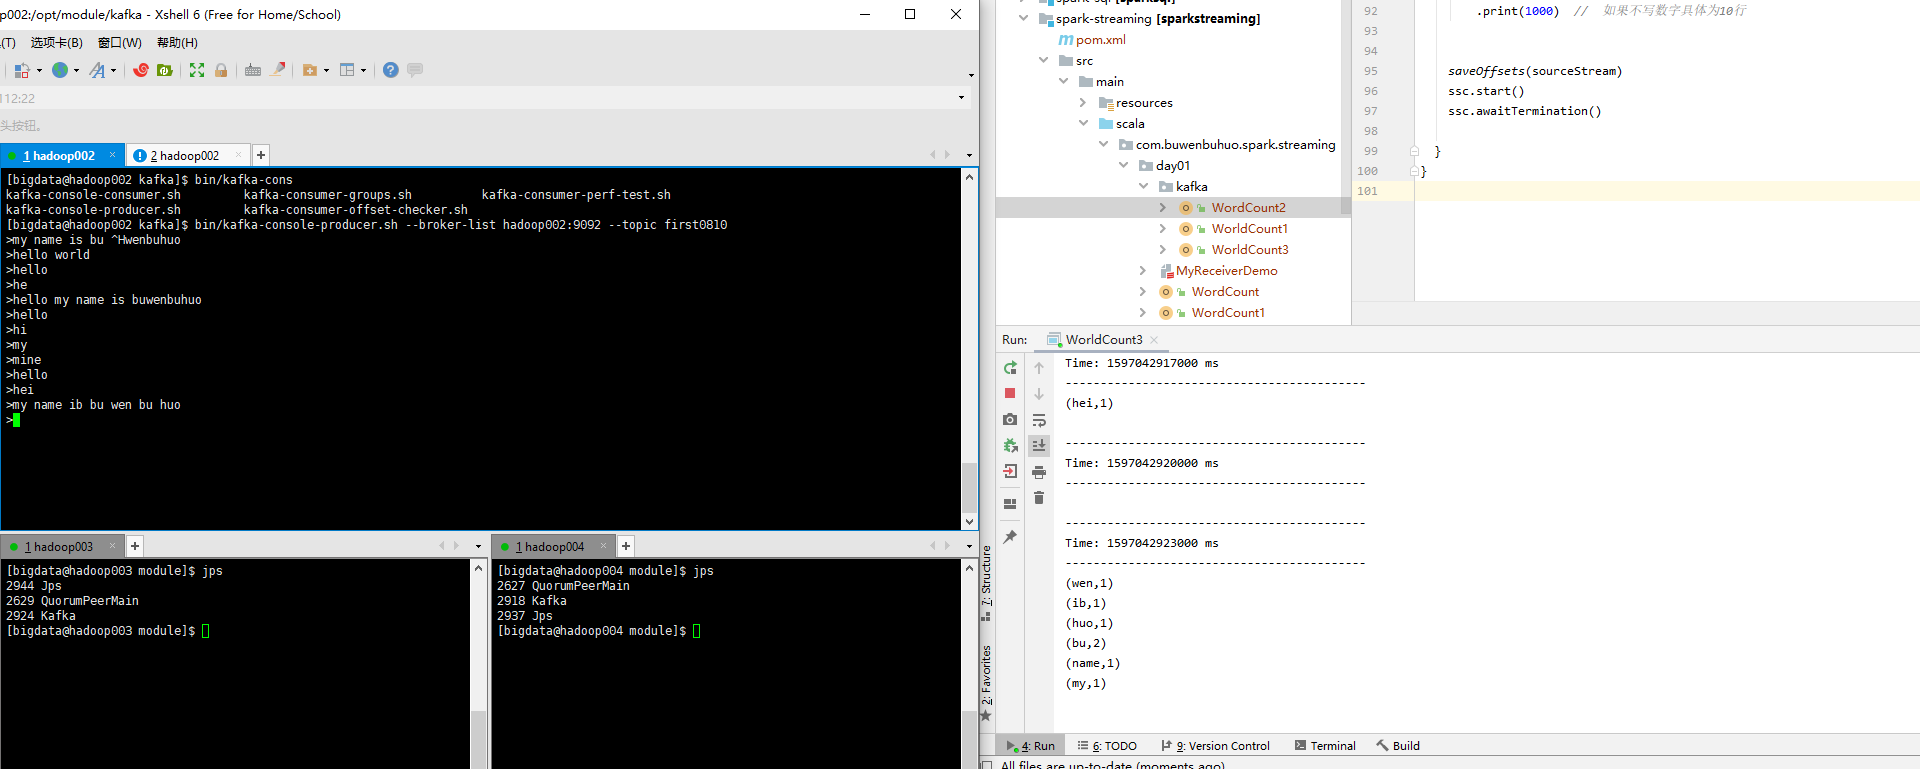
Task: Open the 帮助(H) menu in Xshell
Action: pos(177,43)
